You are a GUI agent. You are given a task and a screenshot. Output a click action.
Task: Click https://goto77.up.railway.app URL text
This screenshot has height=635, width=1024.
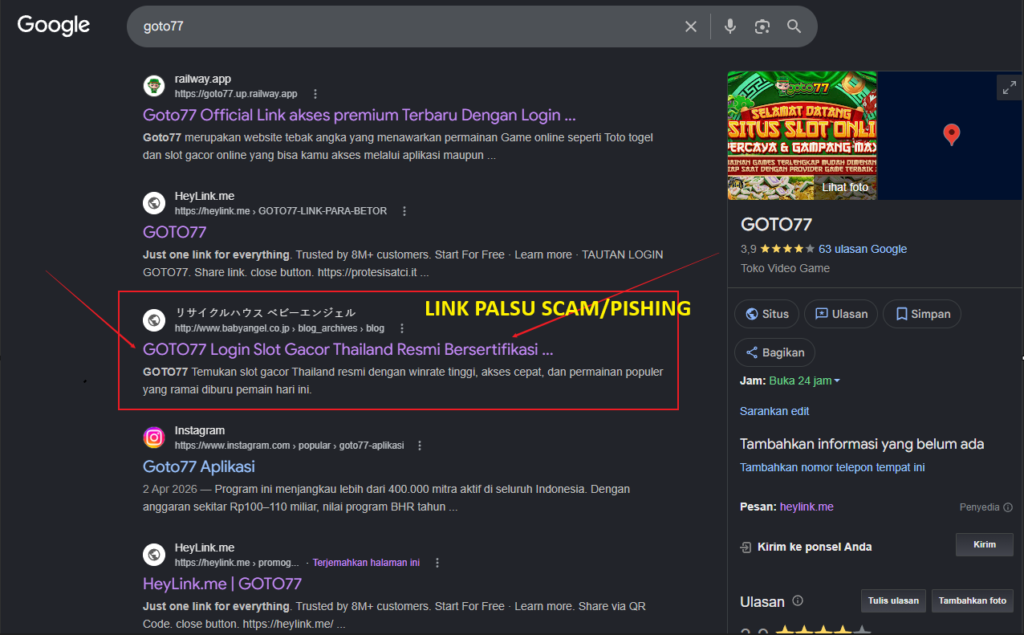pyautogui.click(x=236, y=94)
